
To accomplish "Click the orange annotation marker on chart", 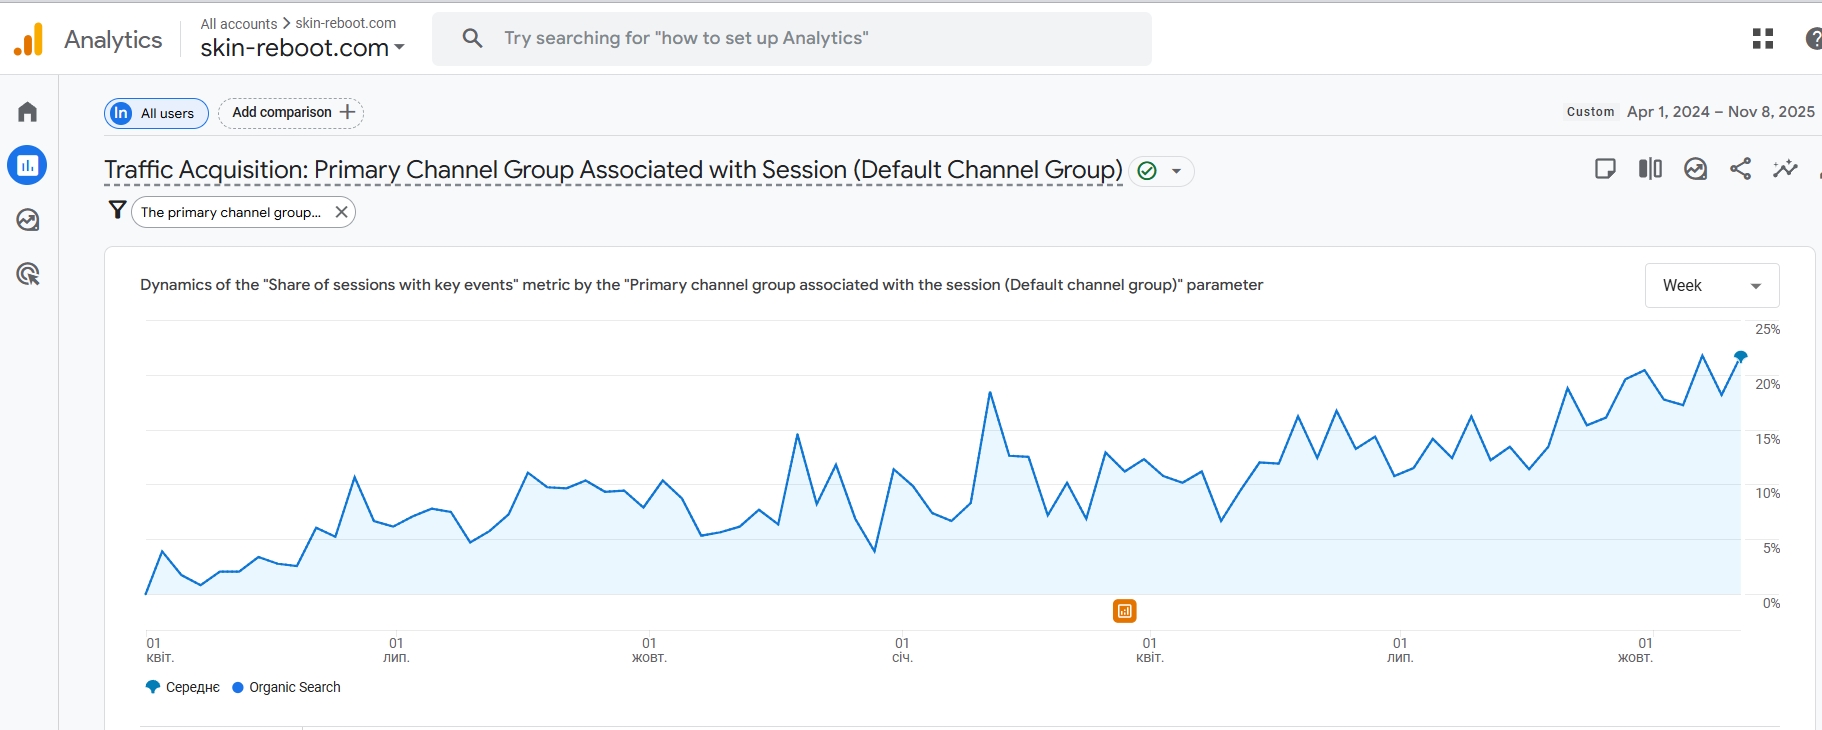I will point(1125,611).
